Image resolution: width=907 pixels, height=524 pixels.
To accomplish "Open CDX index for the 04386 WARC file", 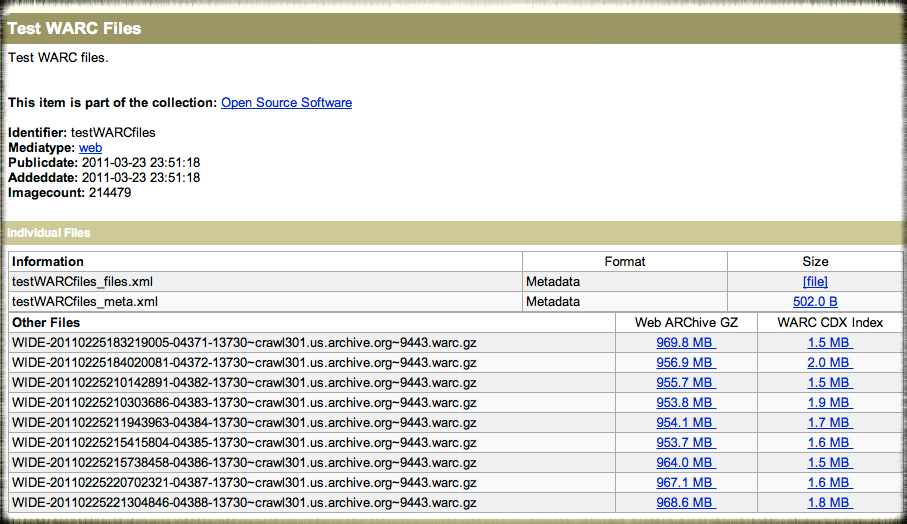I will [x=830, y=463].
